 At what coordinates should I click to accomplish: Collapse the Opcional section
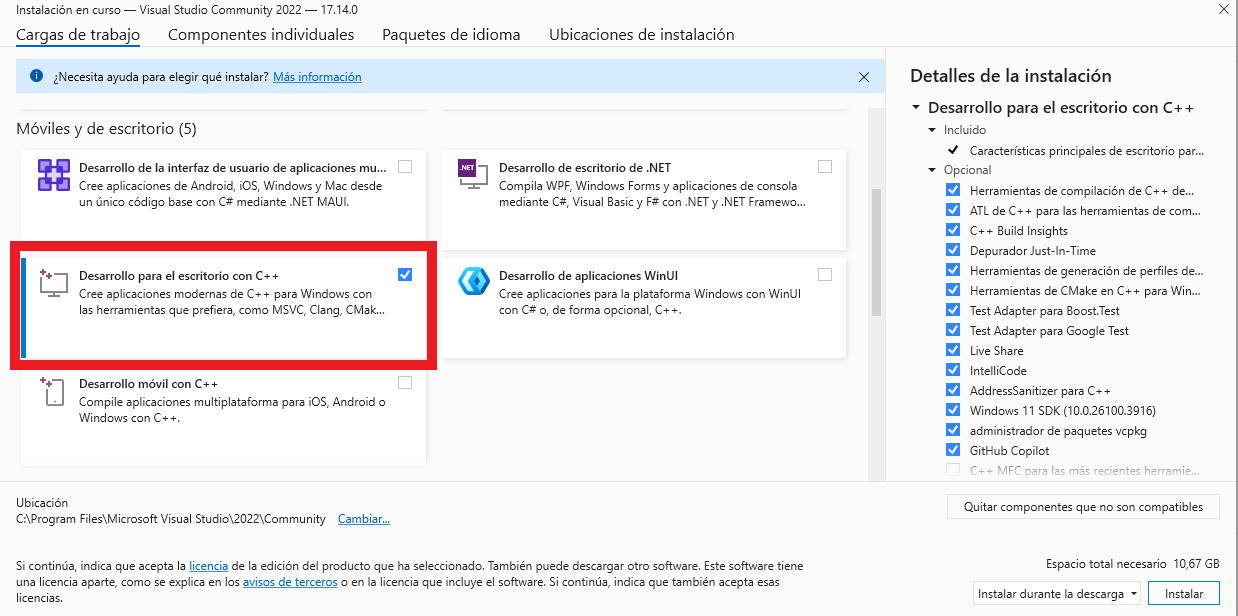pos(933,170)
